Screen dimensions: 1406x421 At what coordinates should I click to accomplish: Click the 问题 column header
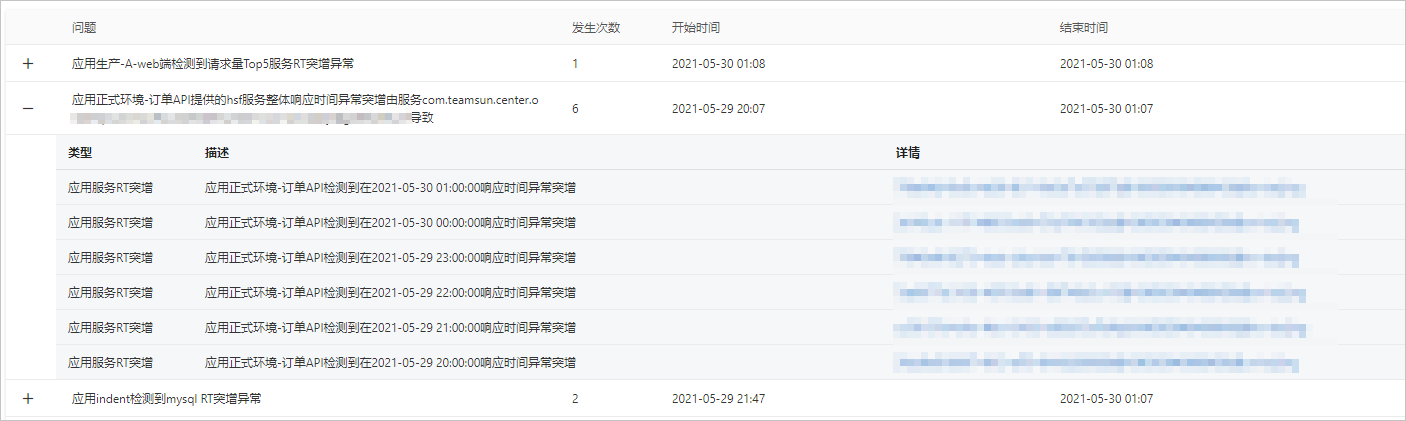tap(84, 27)
